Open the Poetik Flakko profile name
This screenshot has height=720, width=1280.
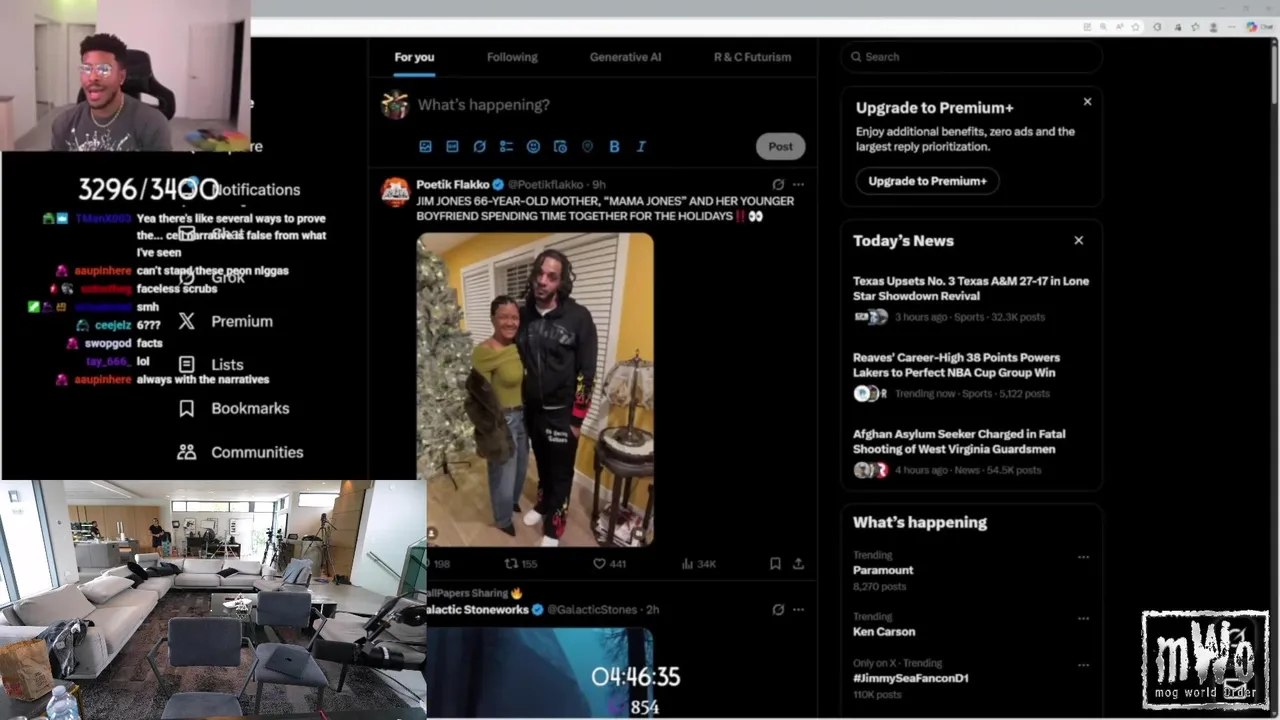[x=452, y=184]
